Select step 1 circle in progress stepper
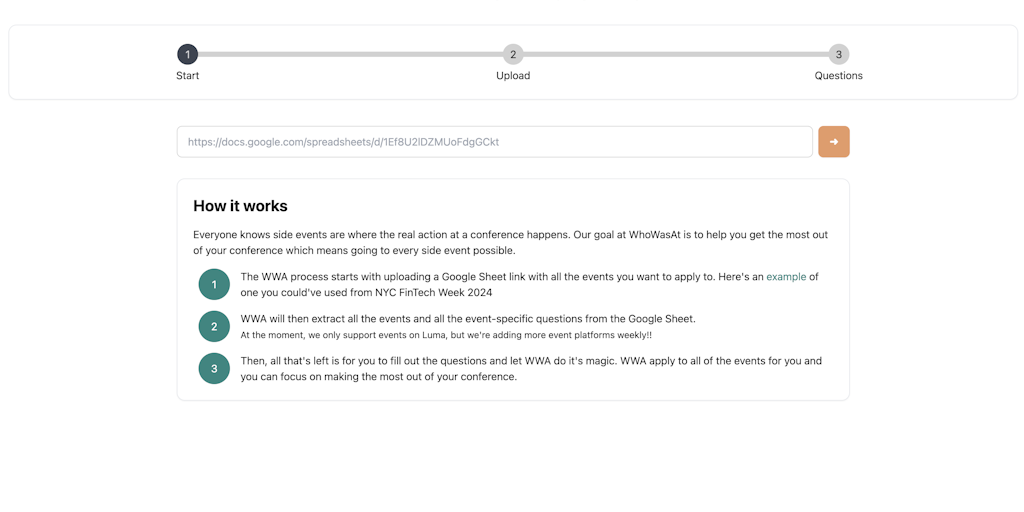This screenshot has height=512, width=1024. tap(187, 54)
